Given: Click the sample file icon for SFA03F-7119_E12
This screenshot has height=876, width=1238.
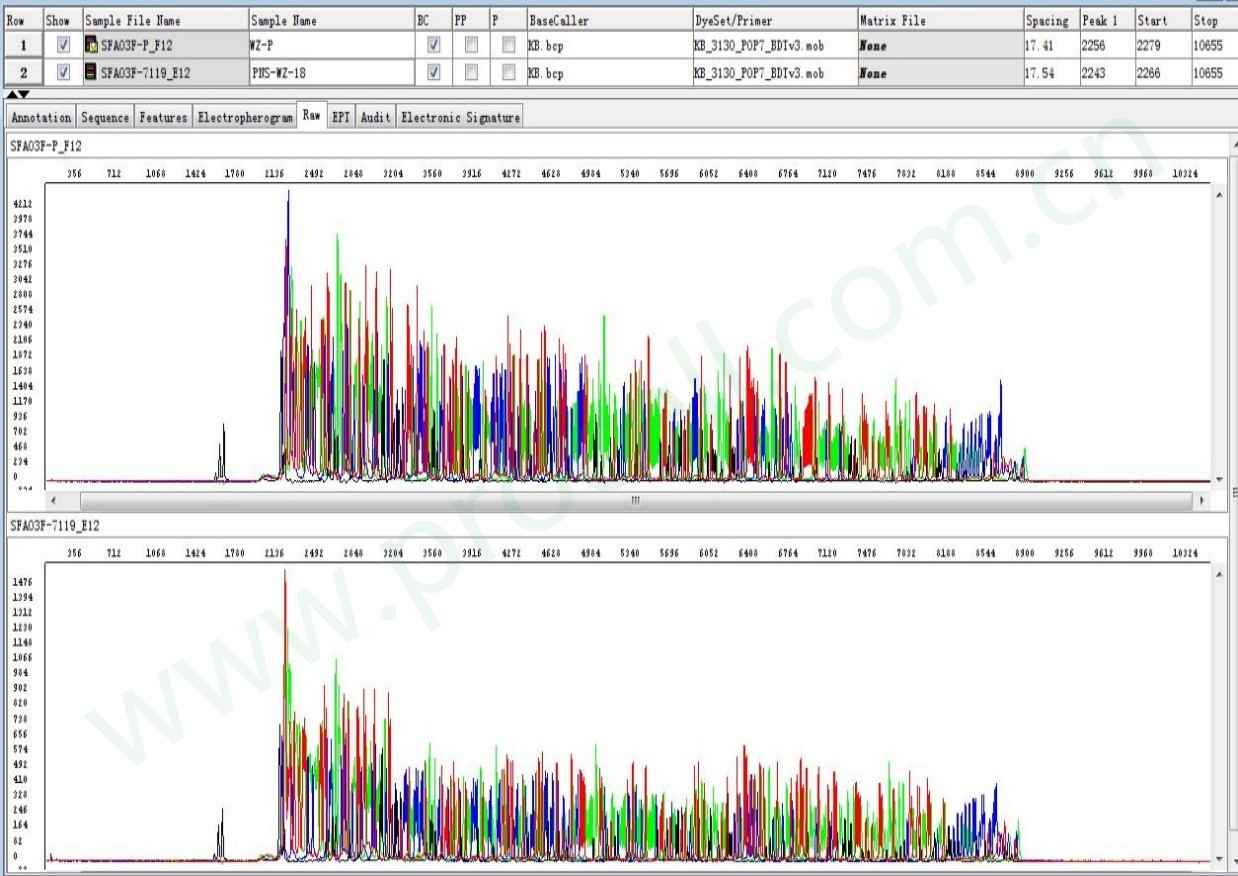Looking at the screenshot, I should [91, 72].
